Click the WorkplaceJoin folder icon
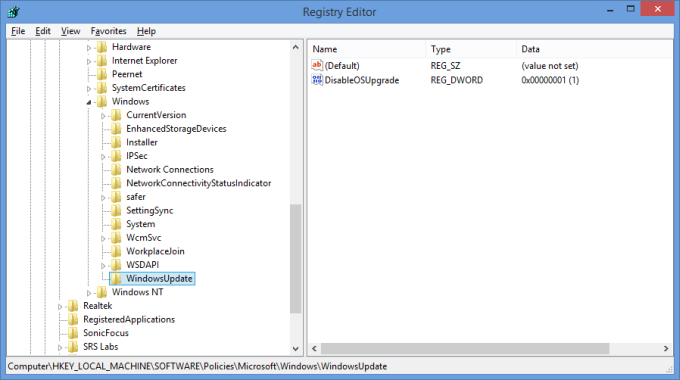The width and height of the screenshot is (680, 380). [116, 251]
